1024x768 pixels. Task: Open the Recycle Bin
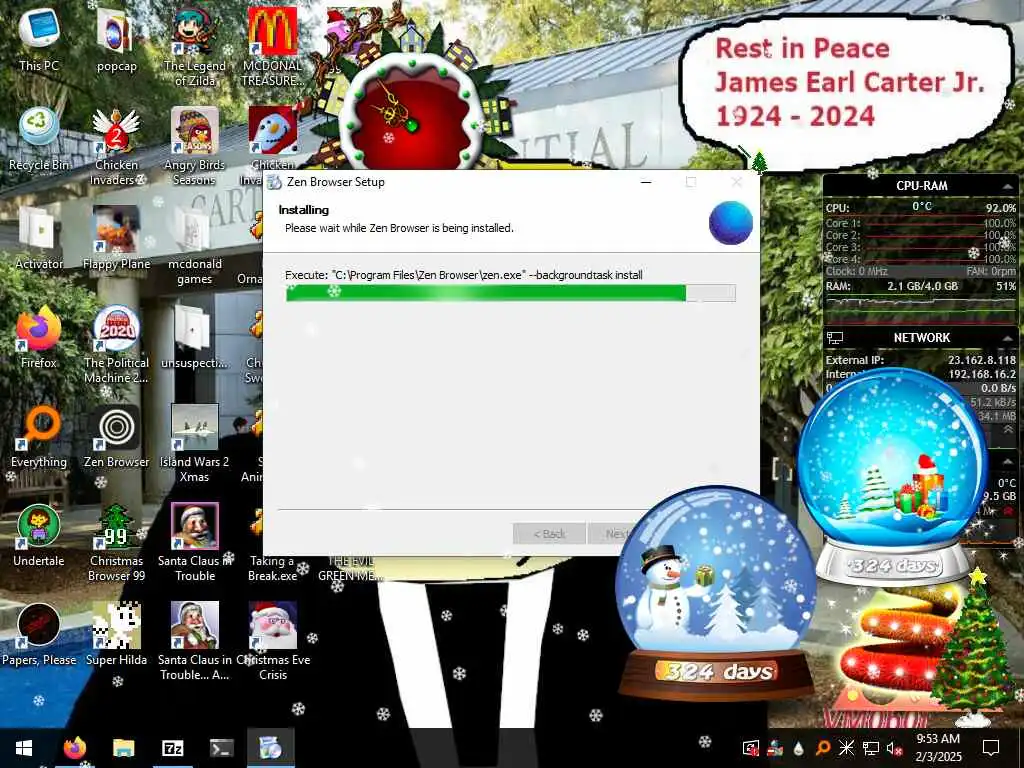pyautogui.click(x=39, y=139)
